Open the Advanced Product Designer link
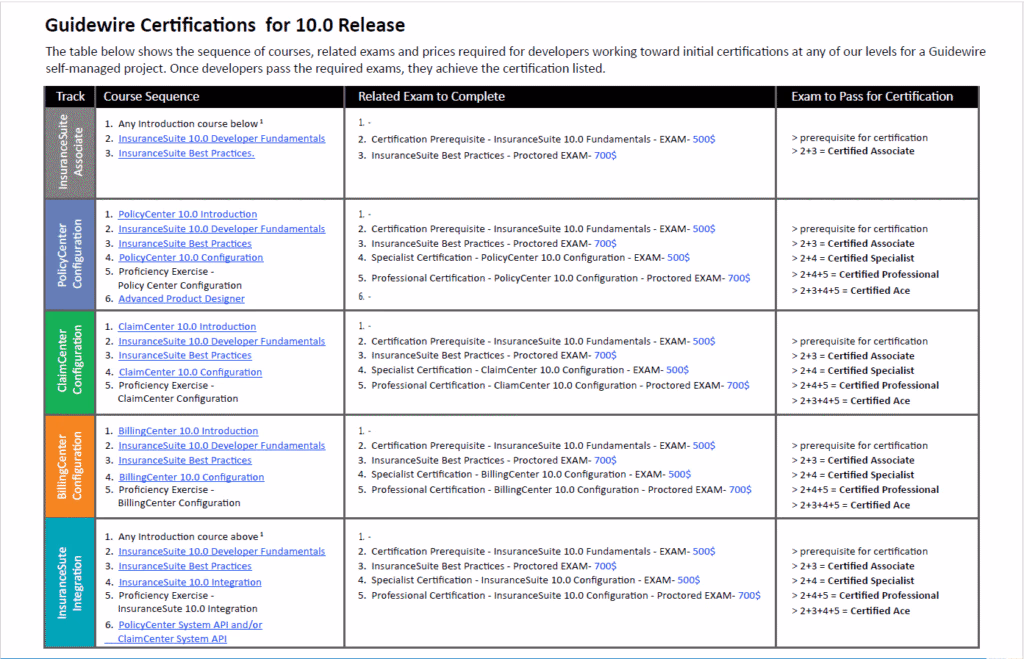This screenshot has width=1024, height=659. 182,298
